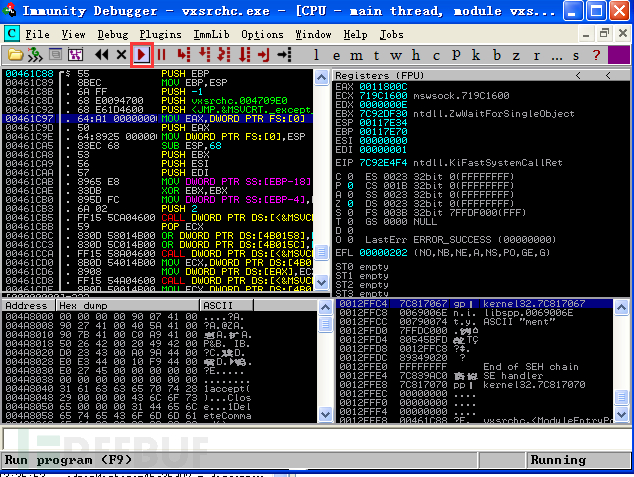Toggle the P flag value in registers
Viewport: 634px width, 477px height.
point(350,186)
